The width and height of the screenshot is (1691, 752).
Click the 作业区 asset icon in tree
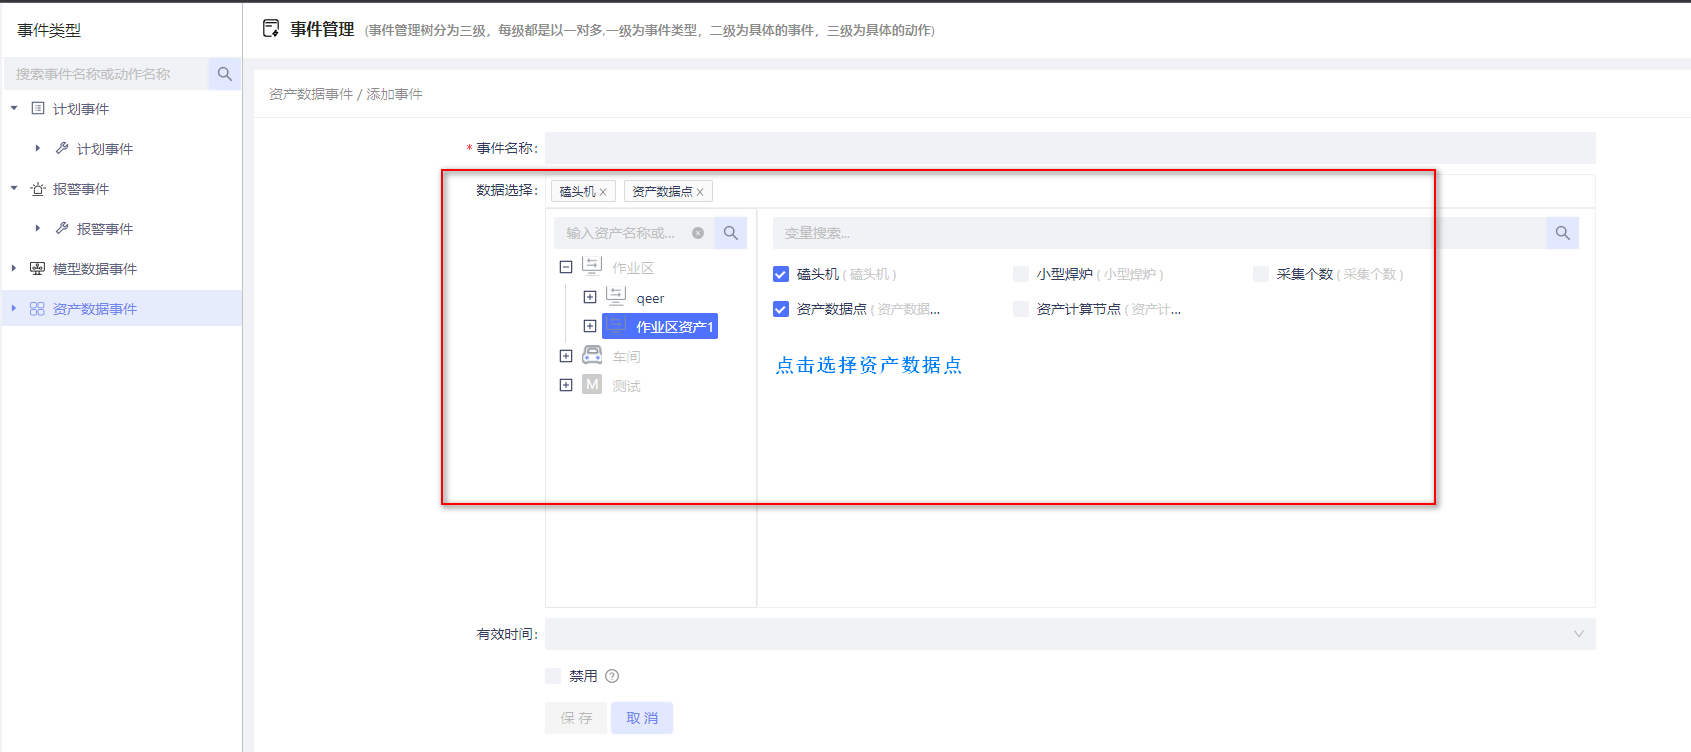click(592, 266)
